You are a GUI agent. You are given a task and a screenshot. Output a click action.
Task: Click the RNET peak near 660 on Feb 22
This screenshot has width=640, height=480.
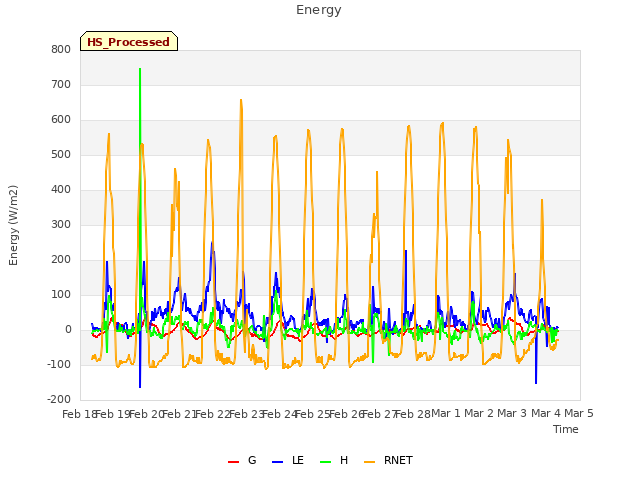(241, 100)
